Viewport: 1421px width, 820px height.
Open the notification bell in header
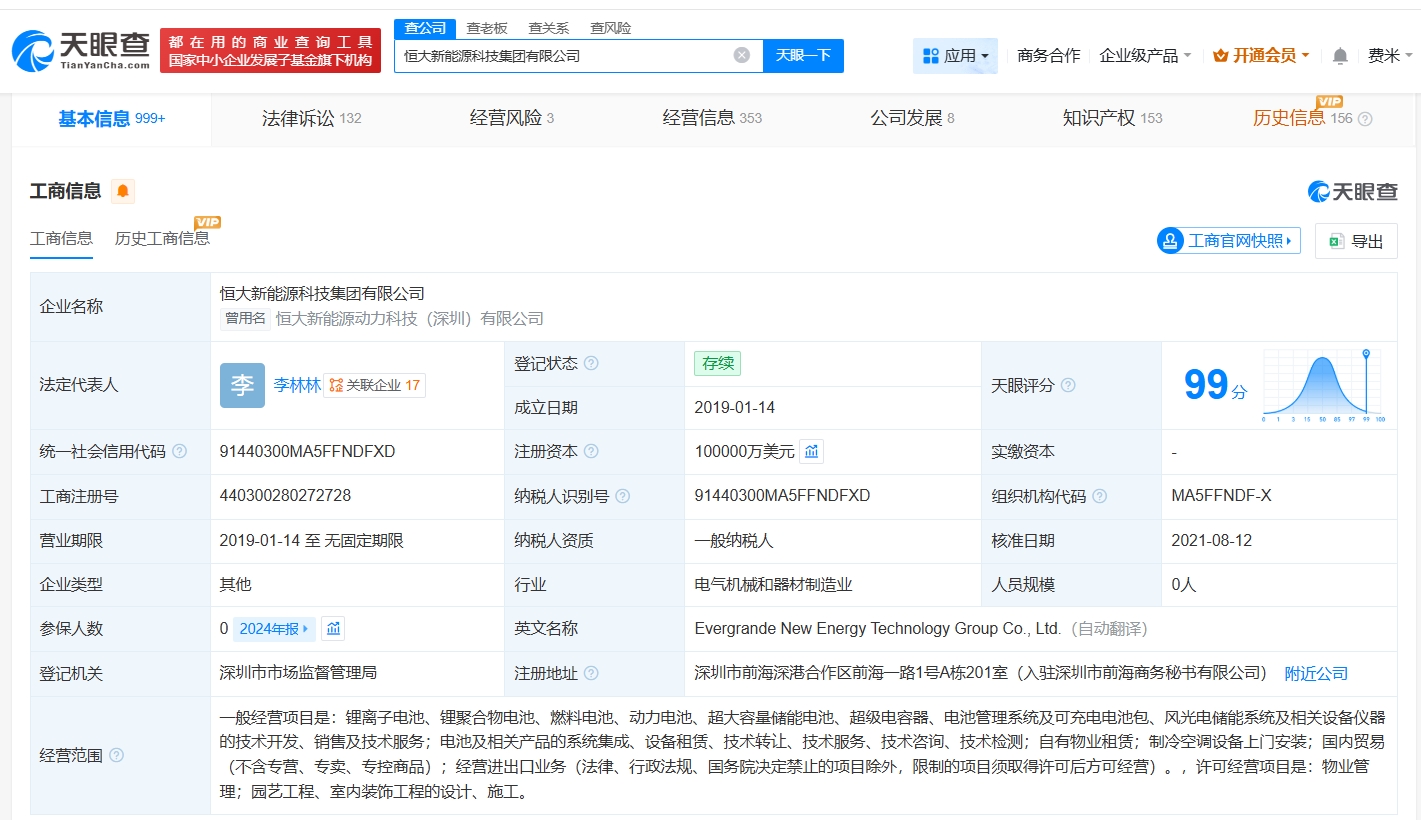click(x=1340, y=56)
